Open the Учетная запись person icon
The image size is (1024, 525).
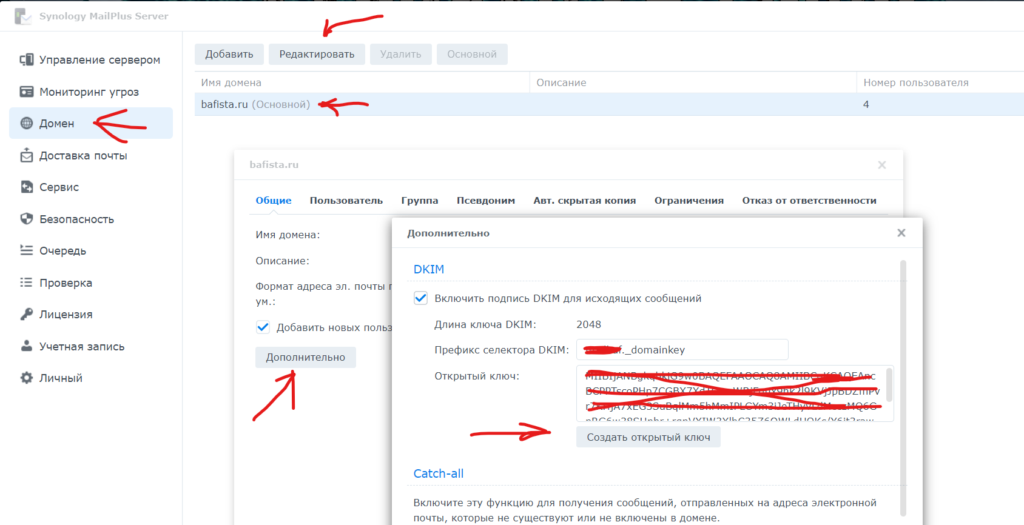tap(27, 346)
